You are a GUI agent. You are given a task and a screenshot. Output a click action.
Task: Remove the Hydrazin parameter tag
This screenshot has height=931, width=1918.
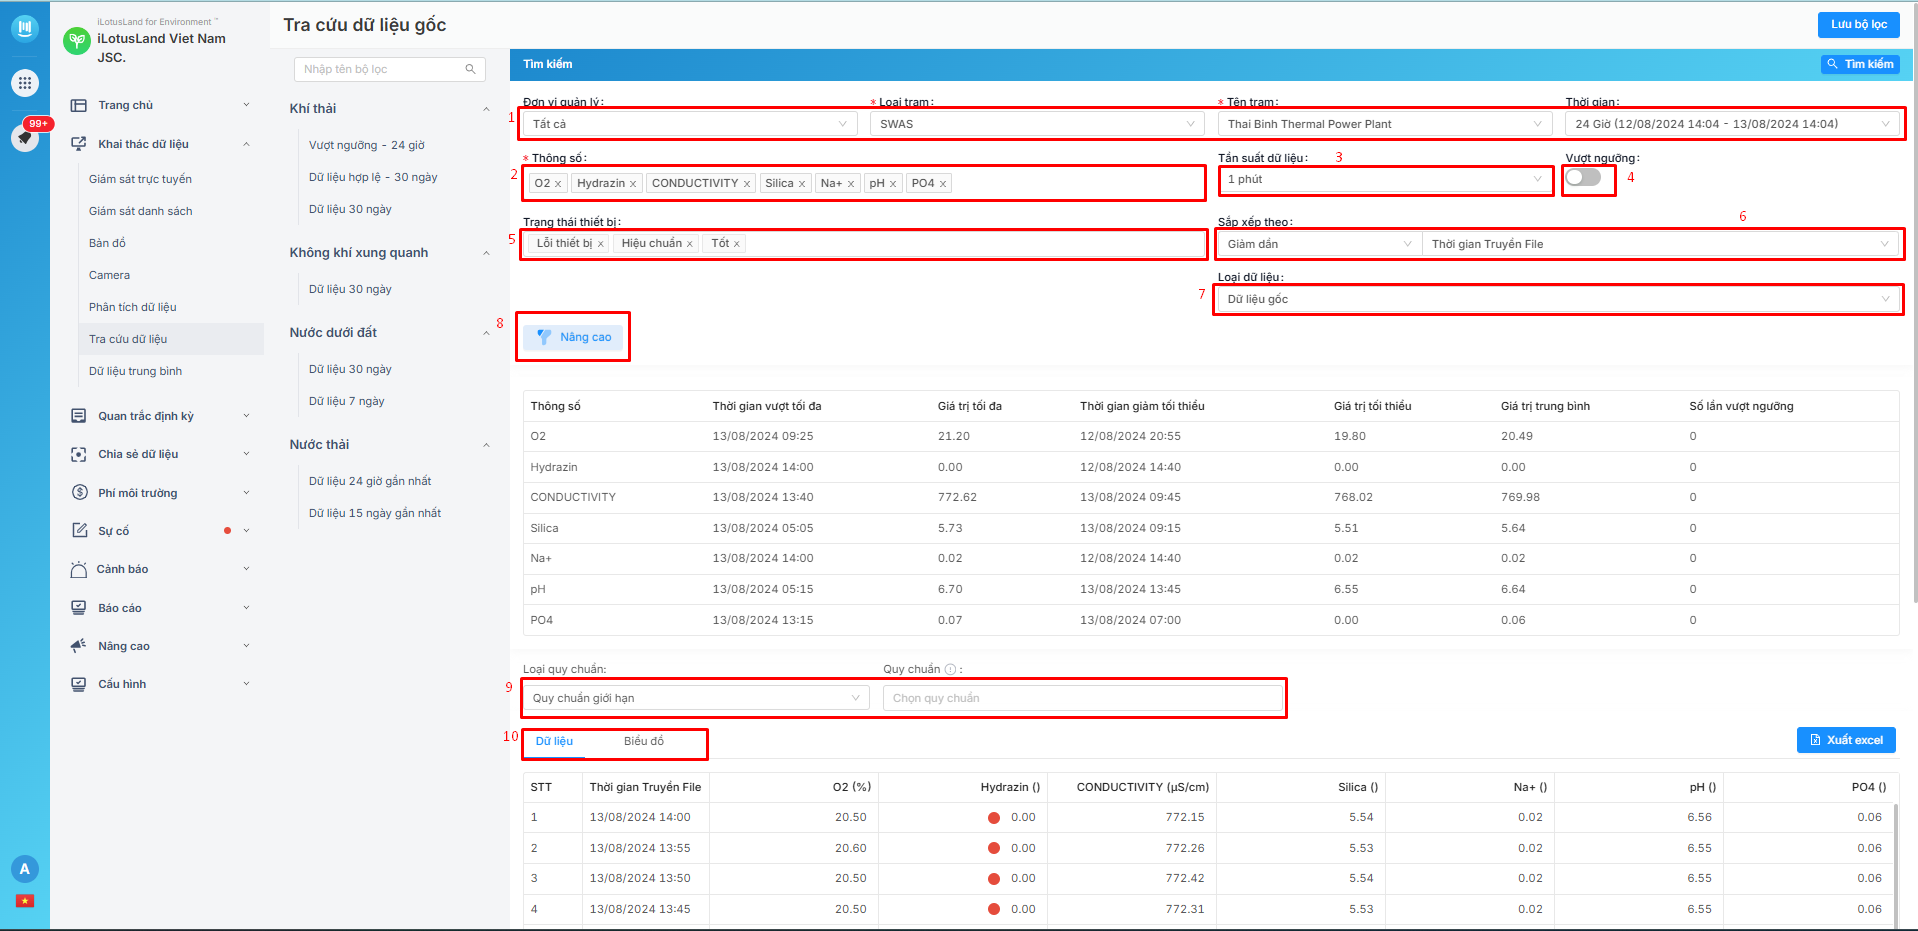(x=633, y=184)
